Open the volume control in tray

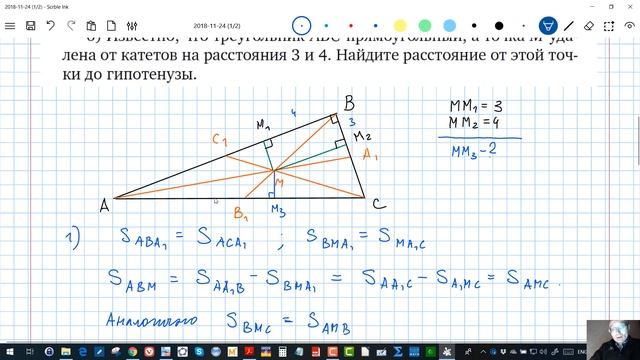[544, 352]
